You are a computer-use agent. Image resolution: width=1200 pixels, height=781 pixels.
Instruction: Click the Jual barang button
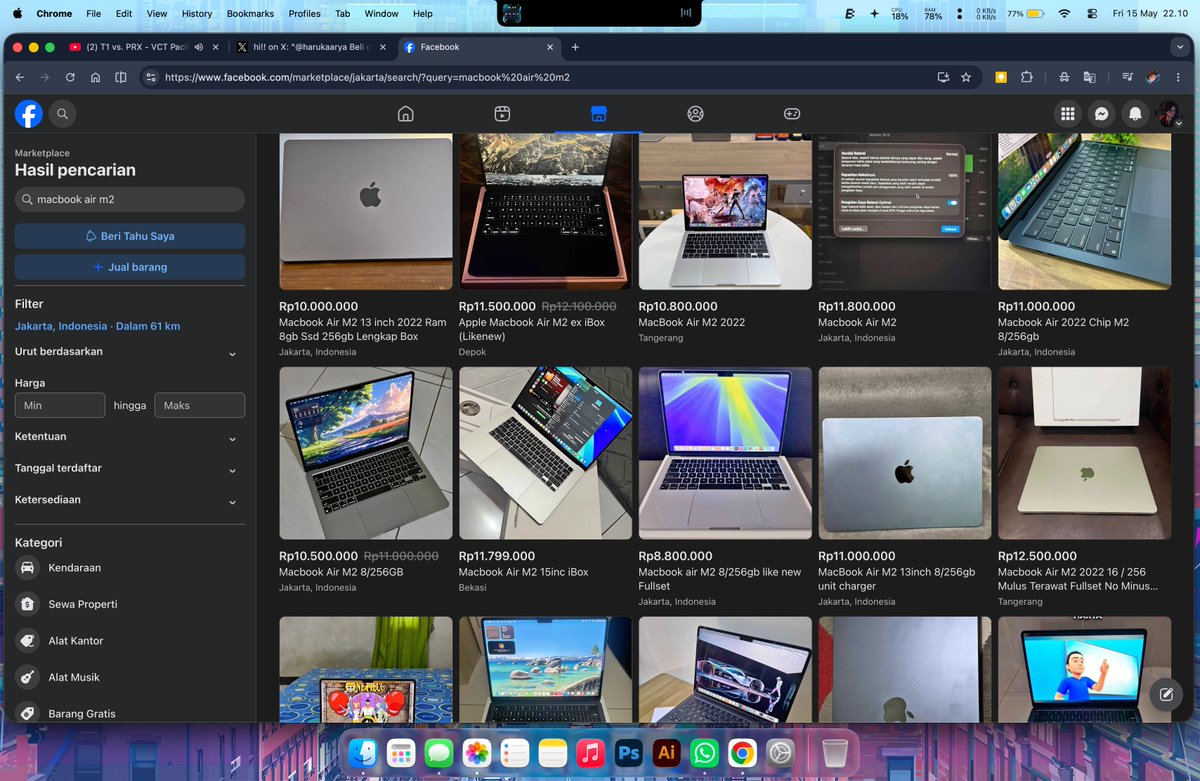(x=130, y=267)
